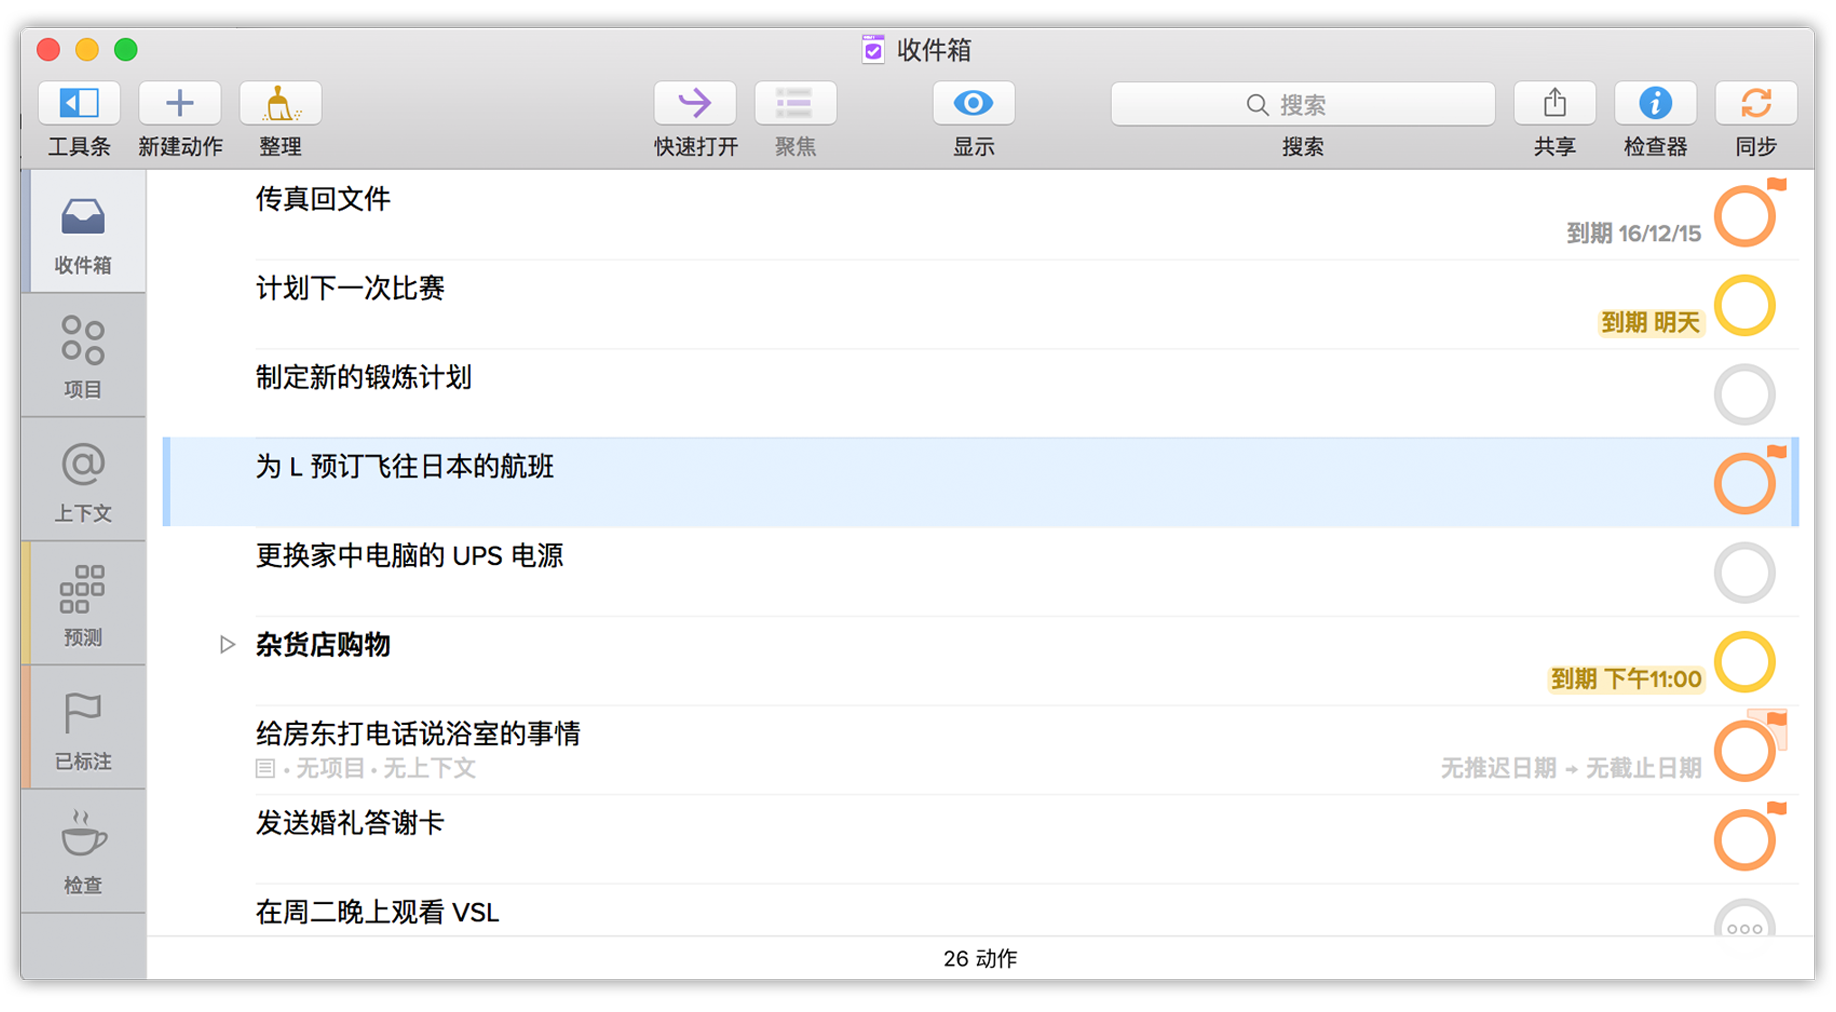
Task: Switch to the 项目 projects tab
Action: [x=84, y=356]
